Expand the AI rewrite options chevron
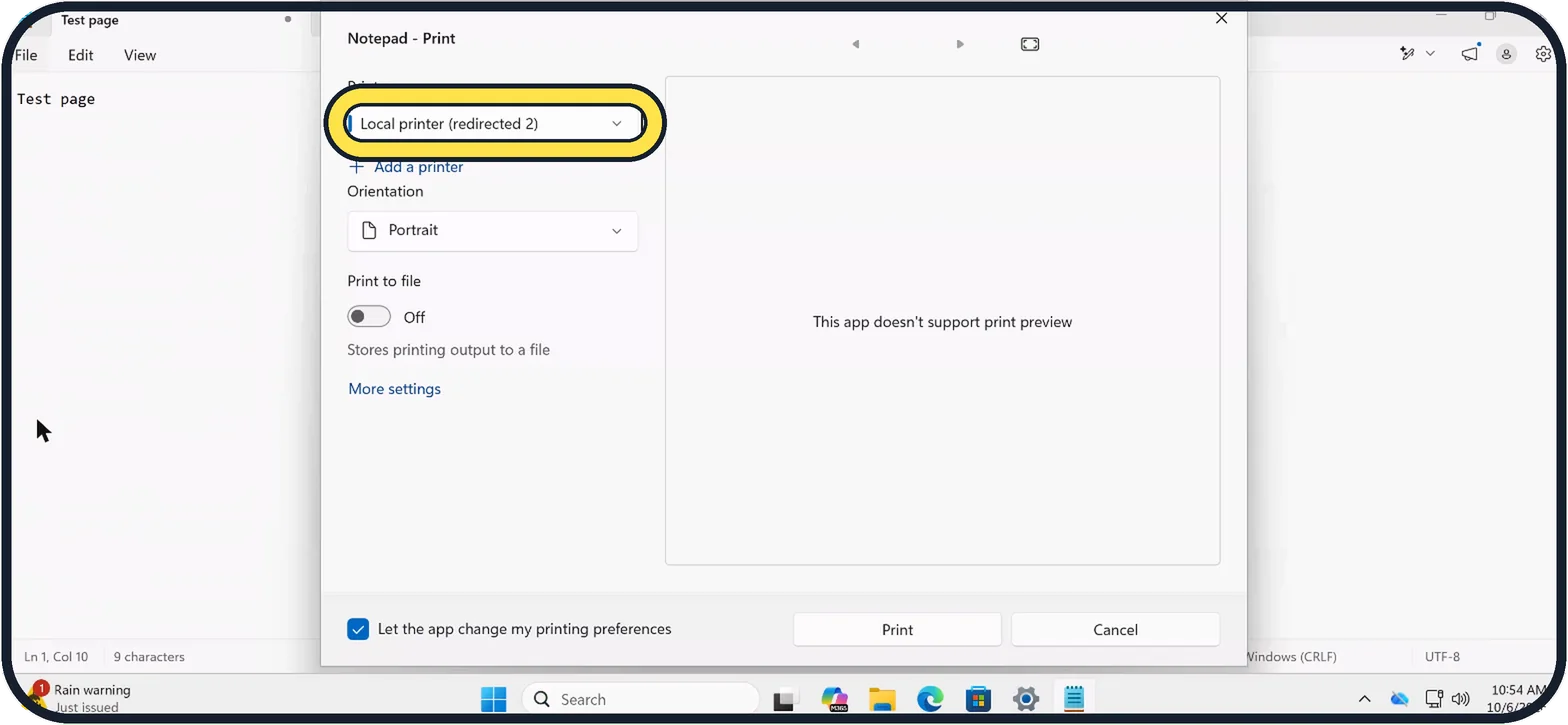Screen dimensions: 1568x725 [x=1430, y=54]
